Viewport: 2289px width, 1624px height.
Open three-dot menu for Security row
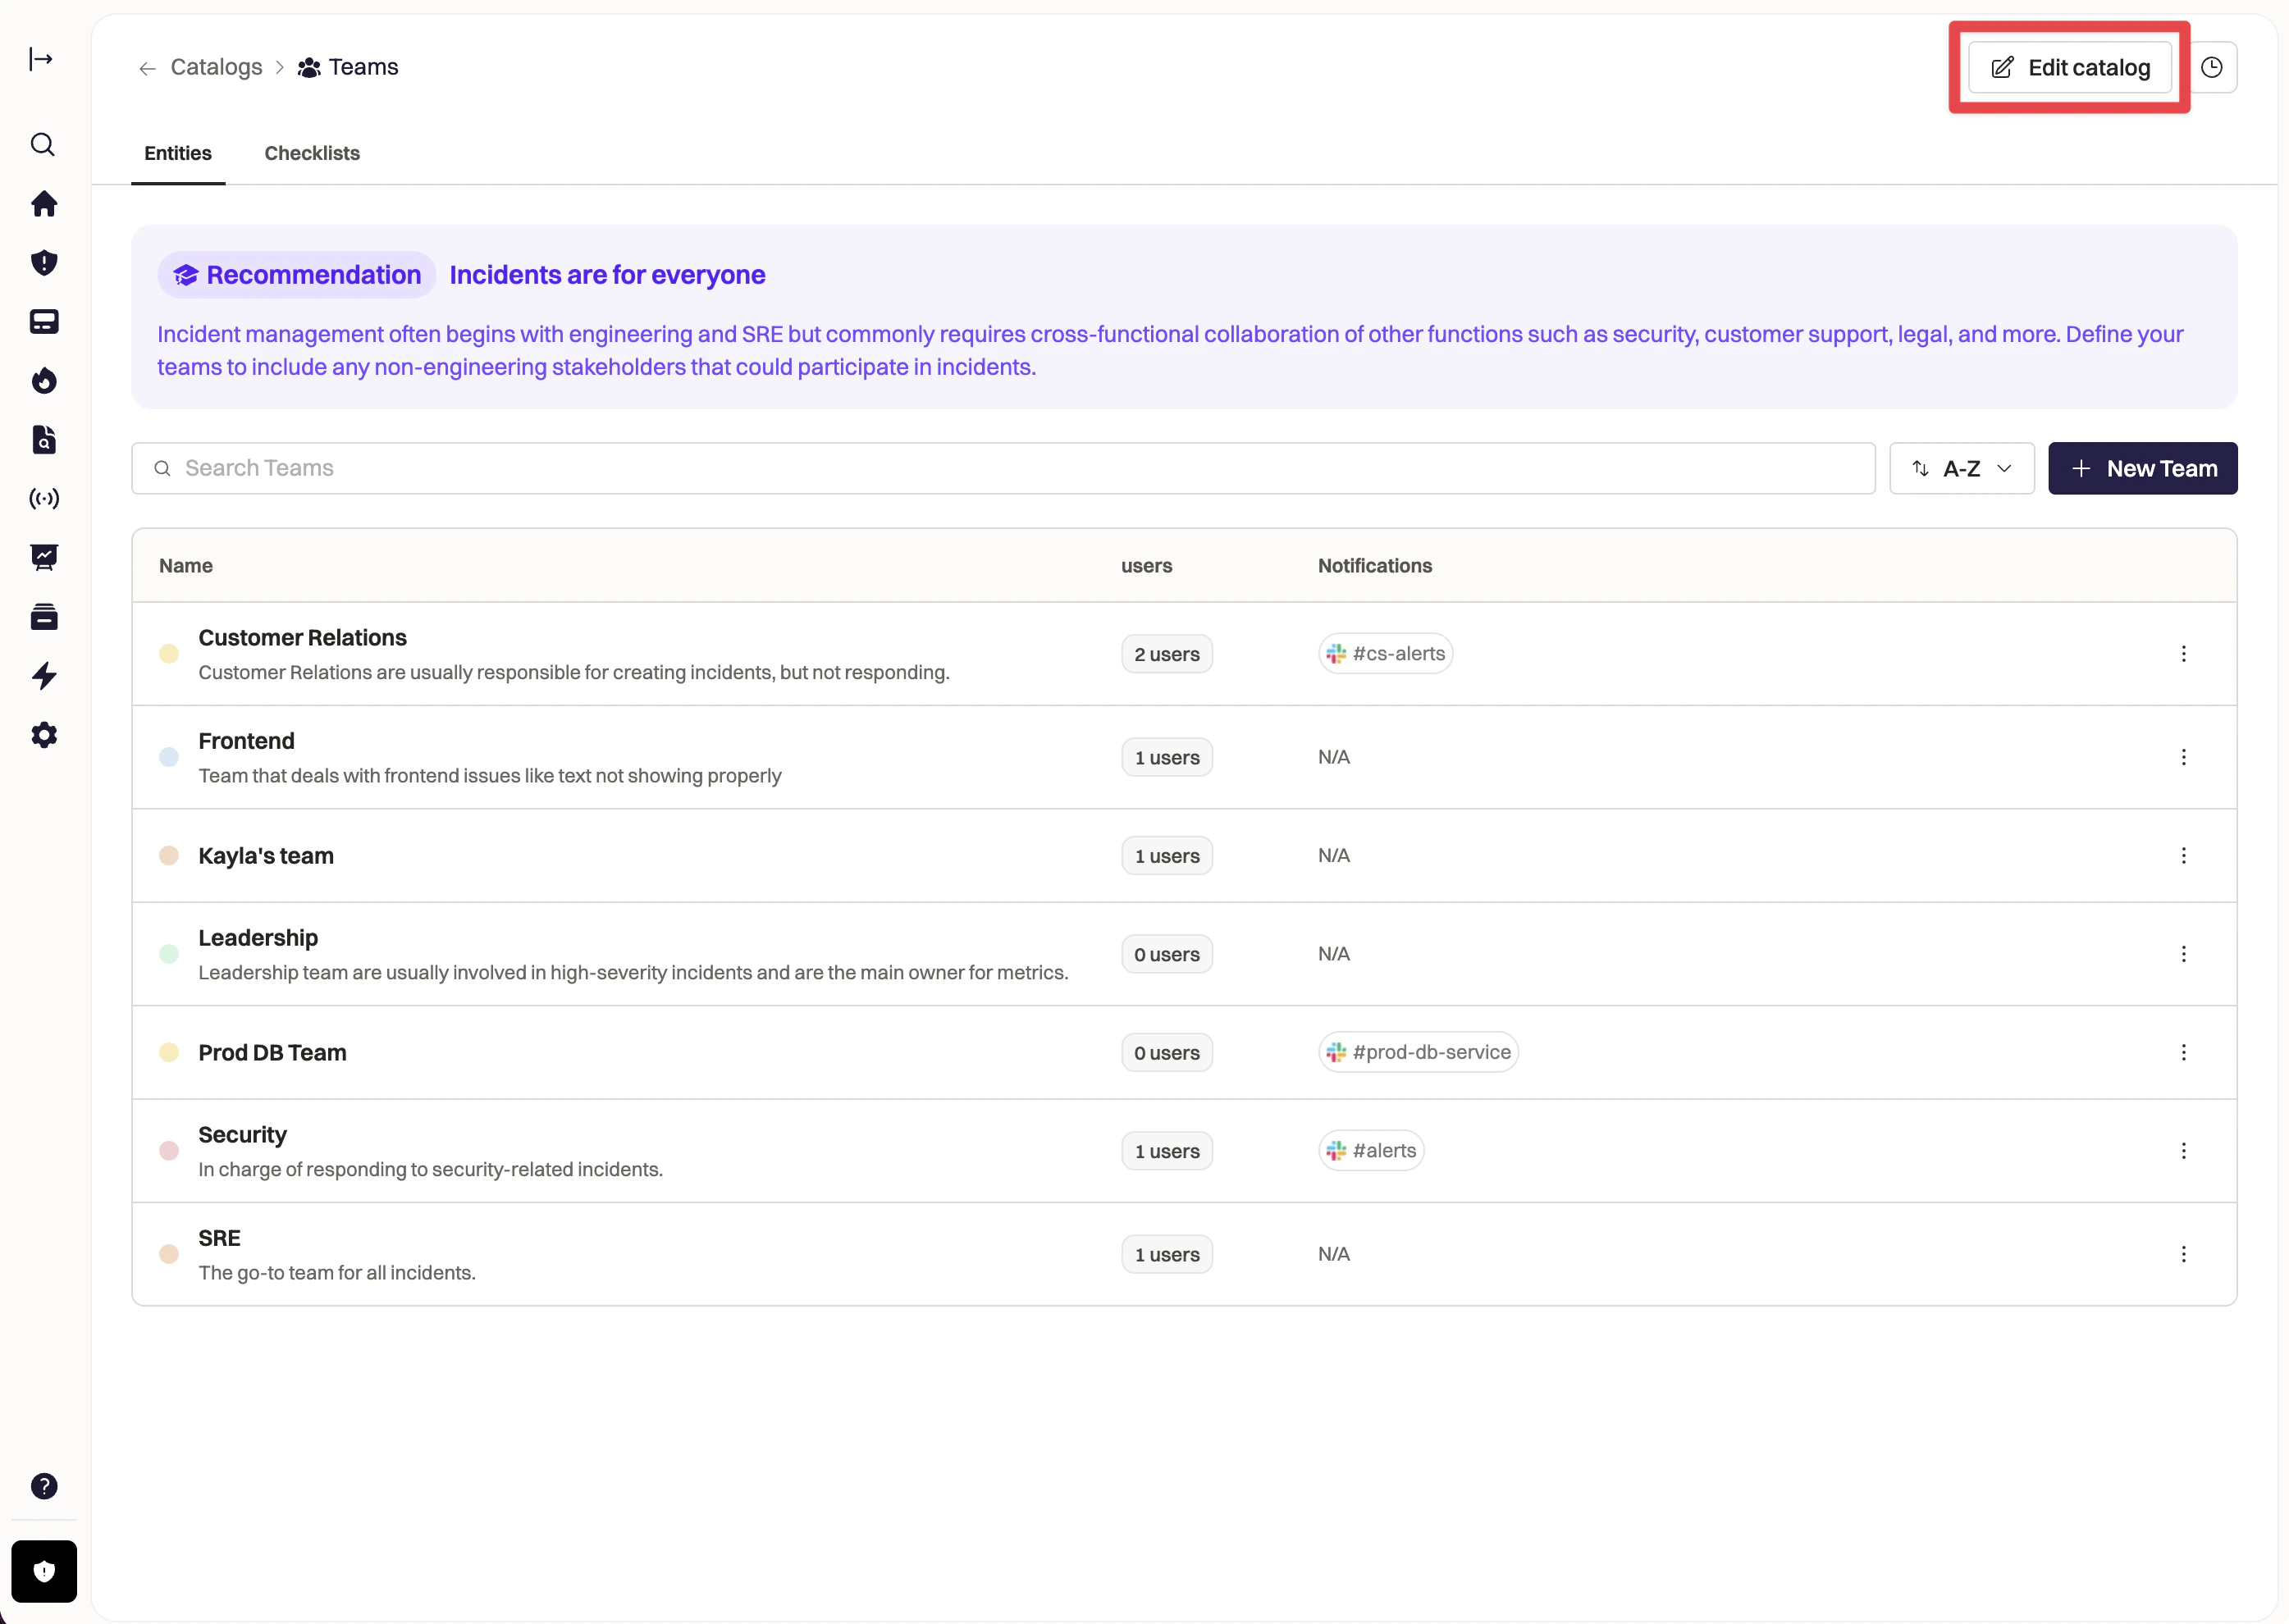pyautogui.click(x=2183, y=1151)
